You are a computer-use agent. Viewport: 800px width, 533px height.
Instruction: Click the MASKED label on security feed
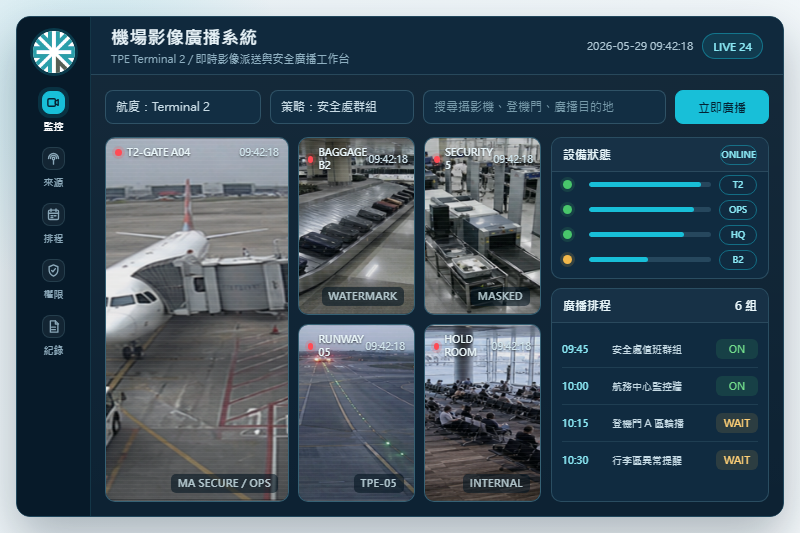500,296
